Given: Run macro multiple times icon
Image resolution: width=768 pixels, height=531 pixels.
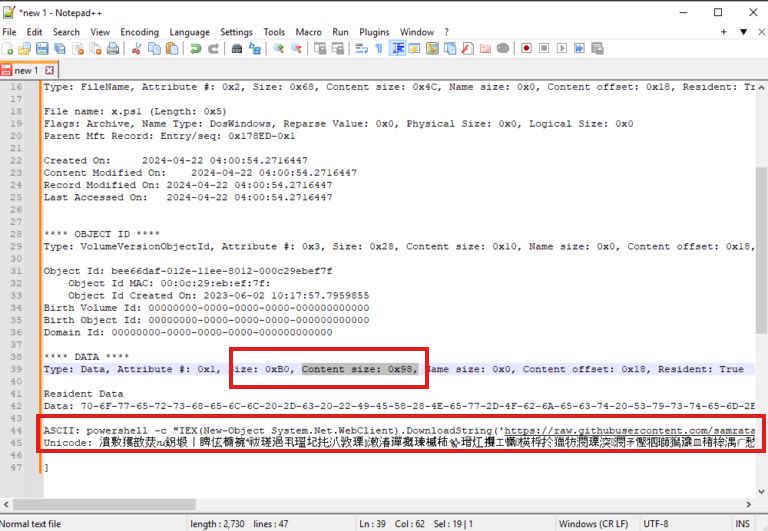Looking at the screenshot, I should pos(579,48).
